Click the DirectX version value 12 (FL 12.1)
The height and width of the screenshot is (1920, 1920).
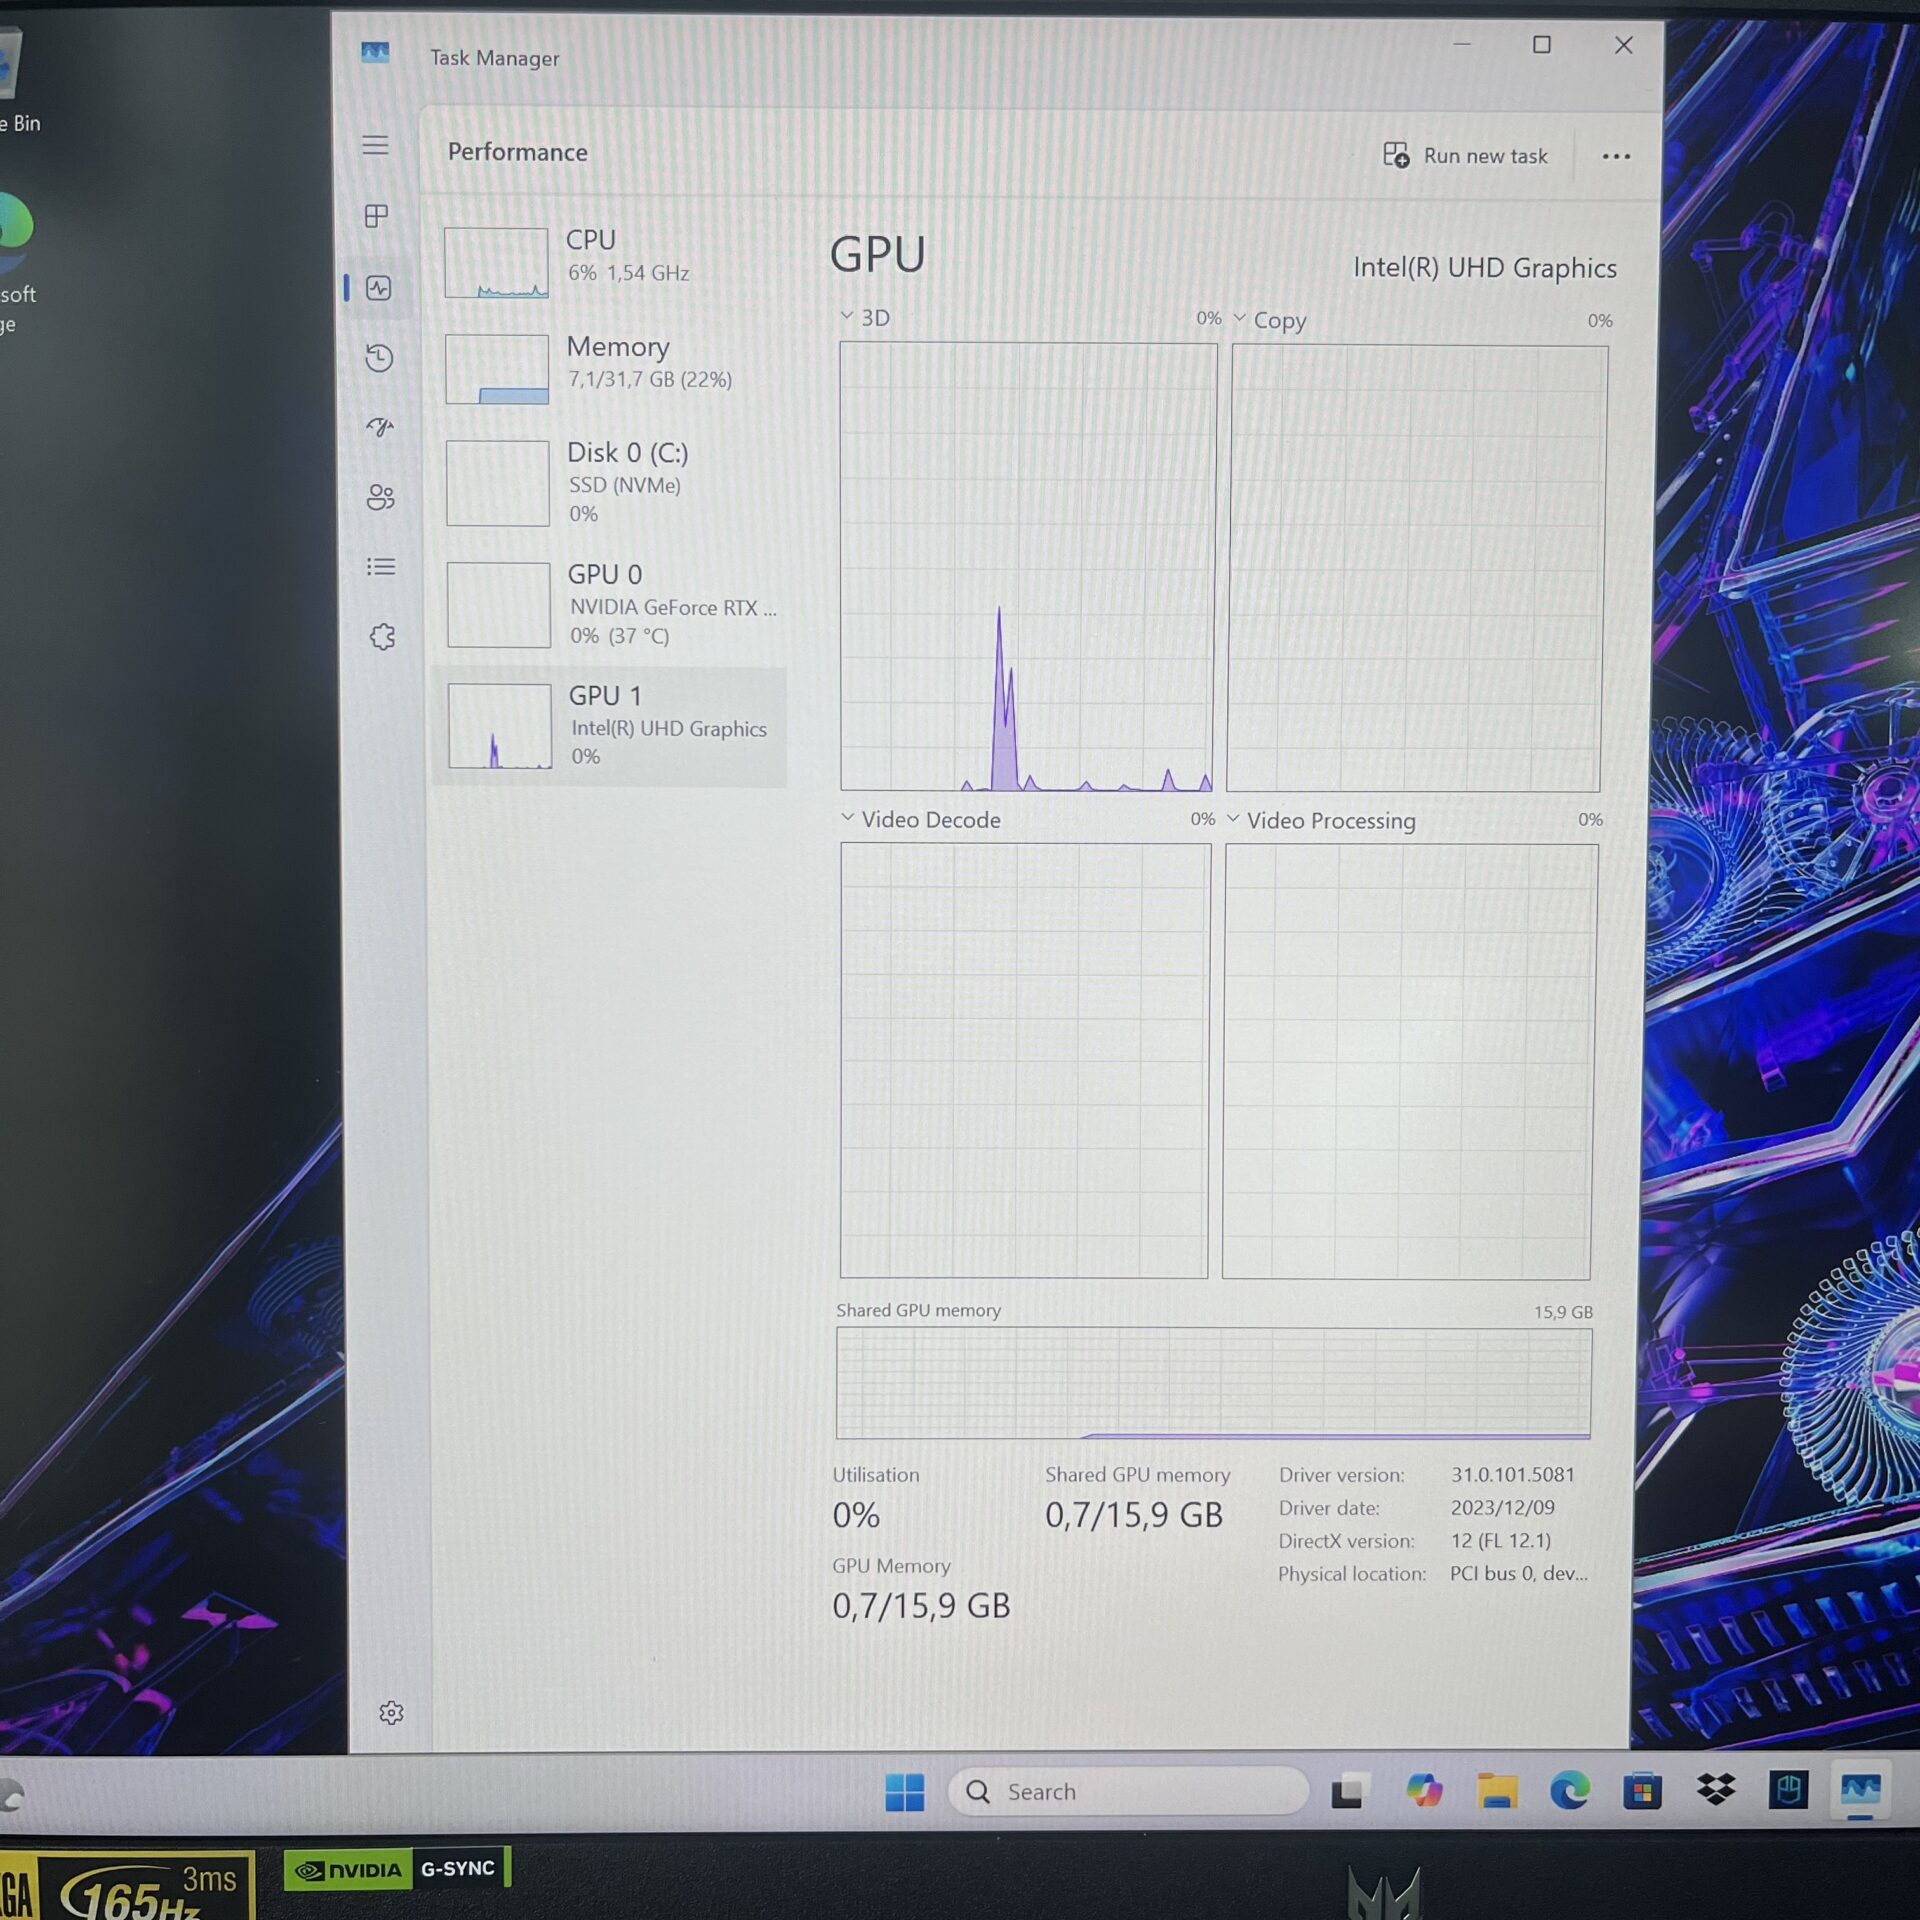(1501, 1540)
